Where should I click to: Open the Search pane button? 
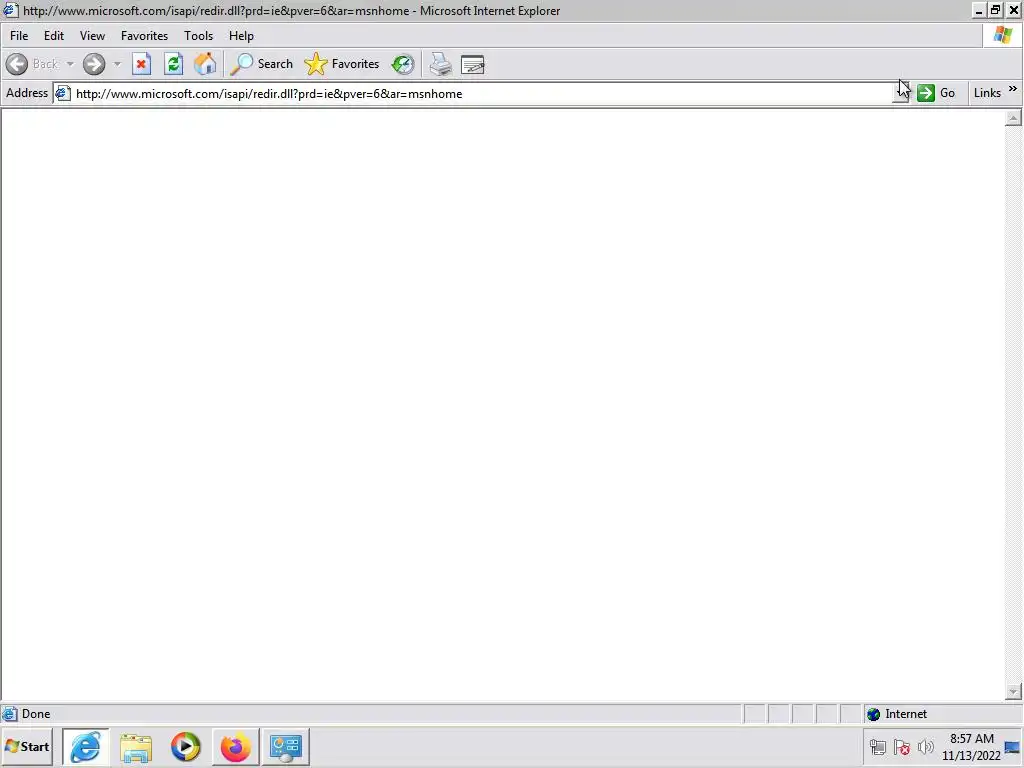pos(262,64)
